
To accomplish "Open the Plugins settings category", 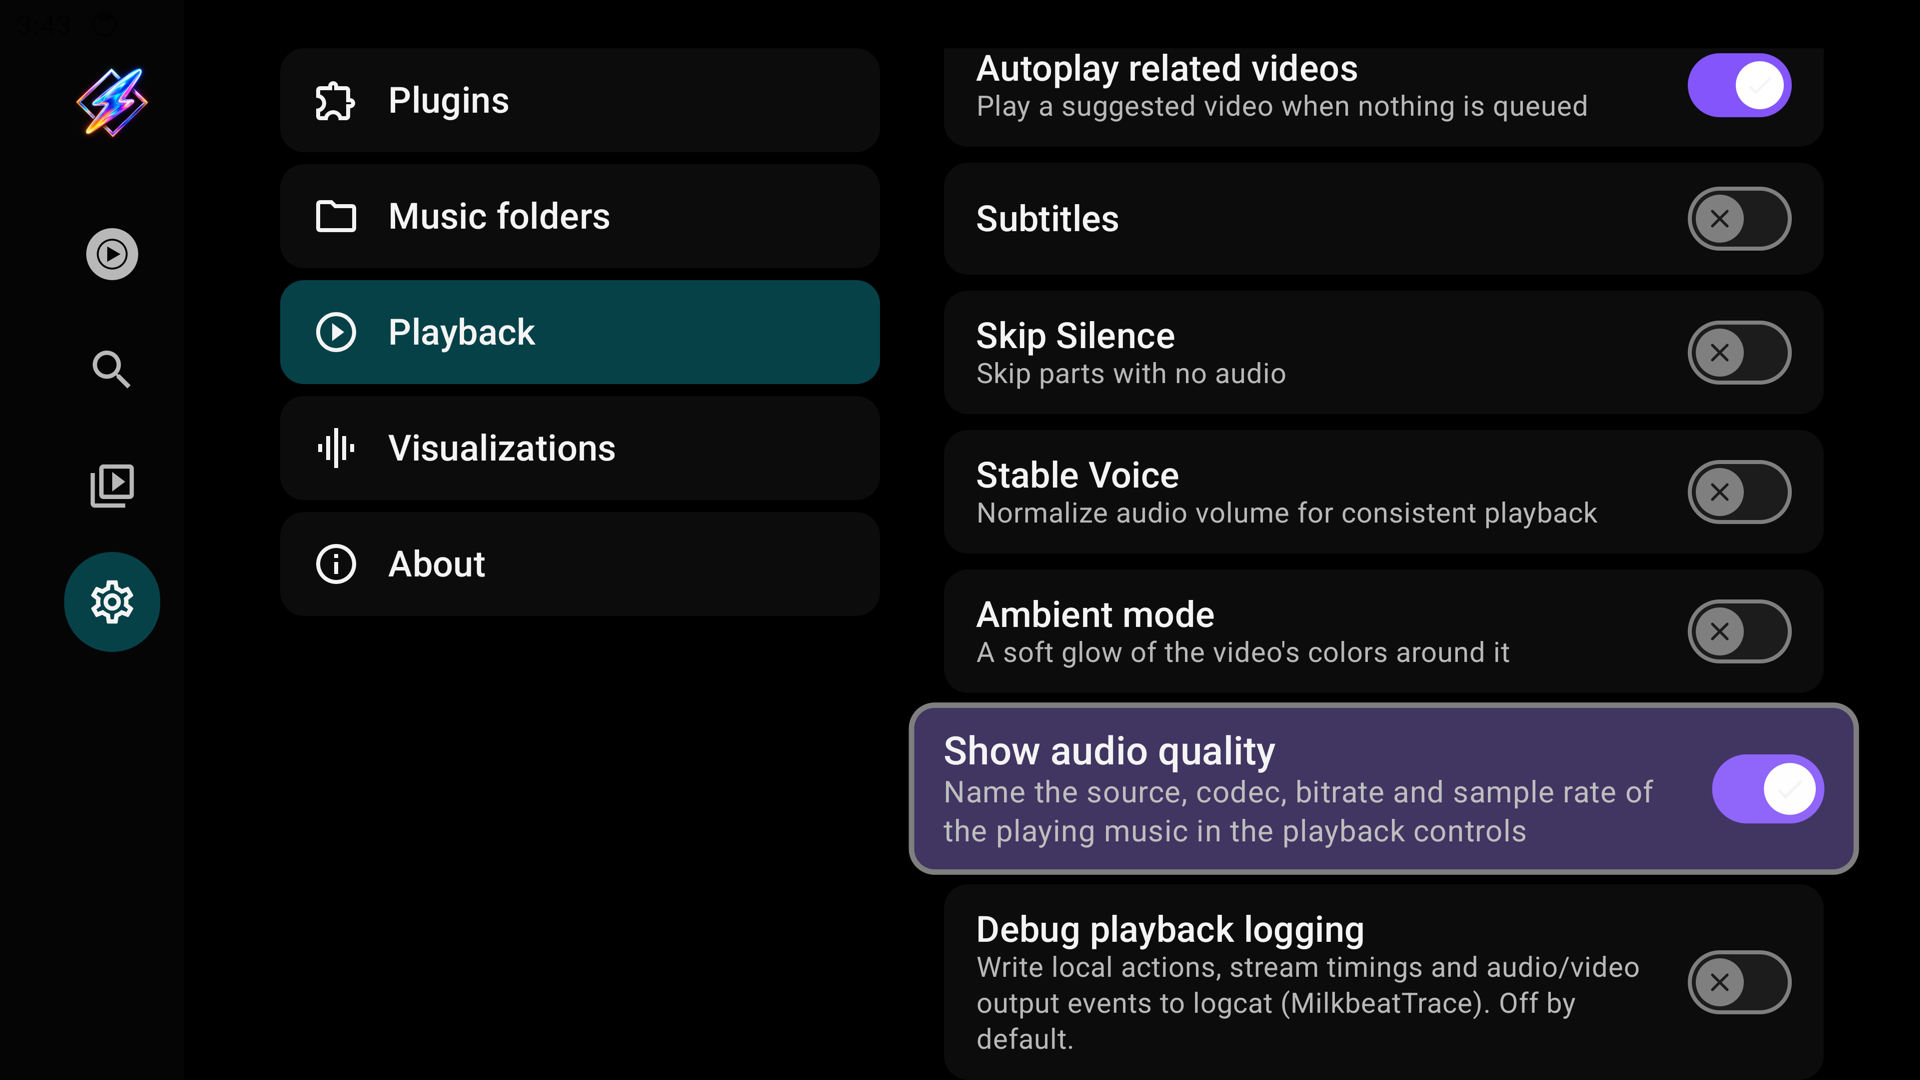I will tap(580, 100).
